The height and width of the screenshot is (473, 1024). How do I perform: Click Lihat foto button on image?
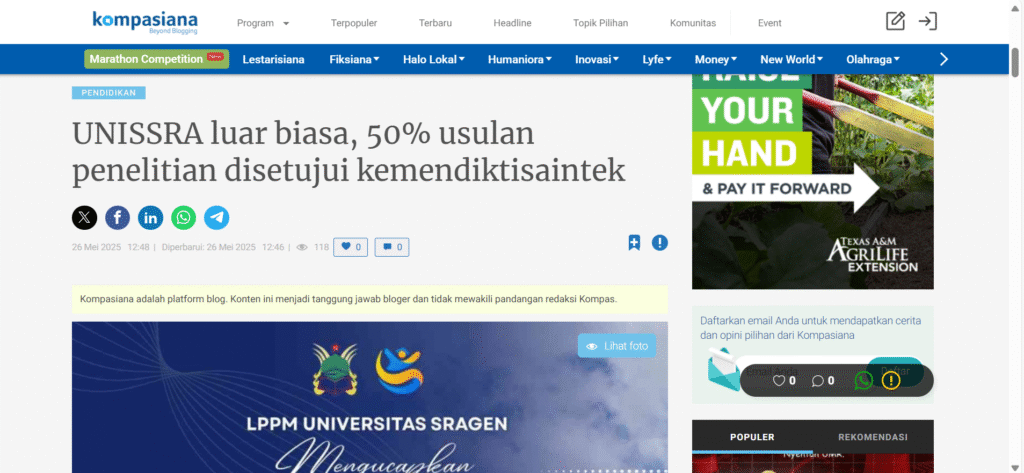(617, 346)
